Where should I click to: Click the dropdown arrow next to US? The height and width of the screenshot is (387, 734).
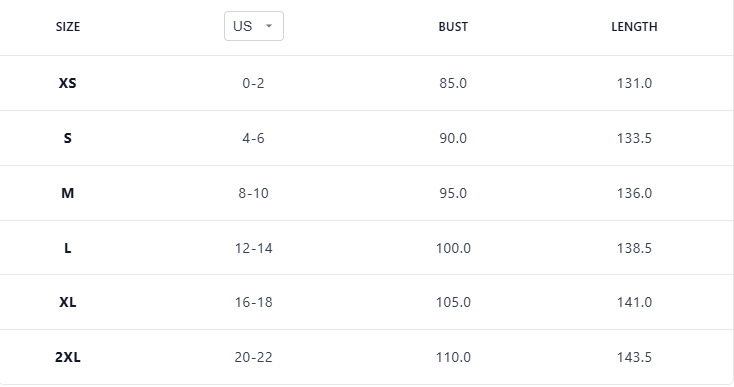coord(269,26)
